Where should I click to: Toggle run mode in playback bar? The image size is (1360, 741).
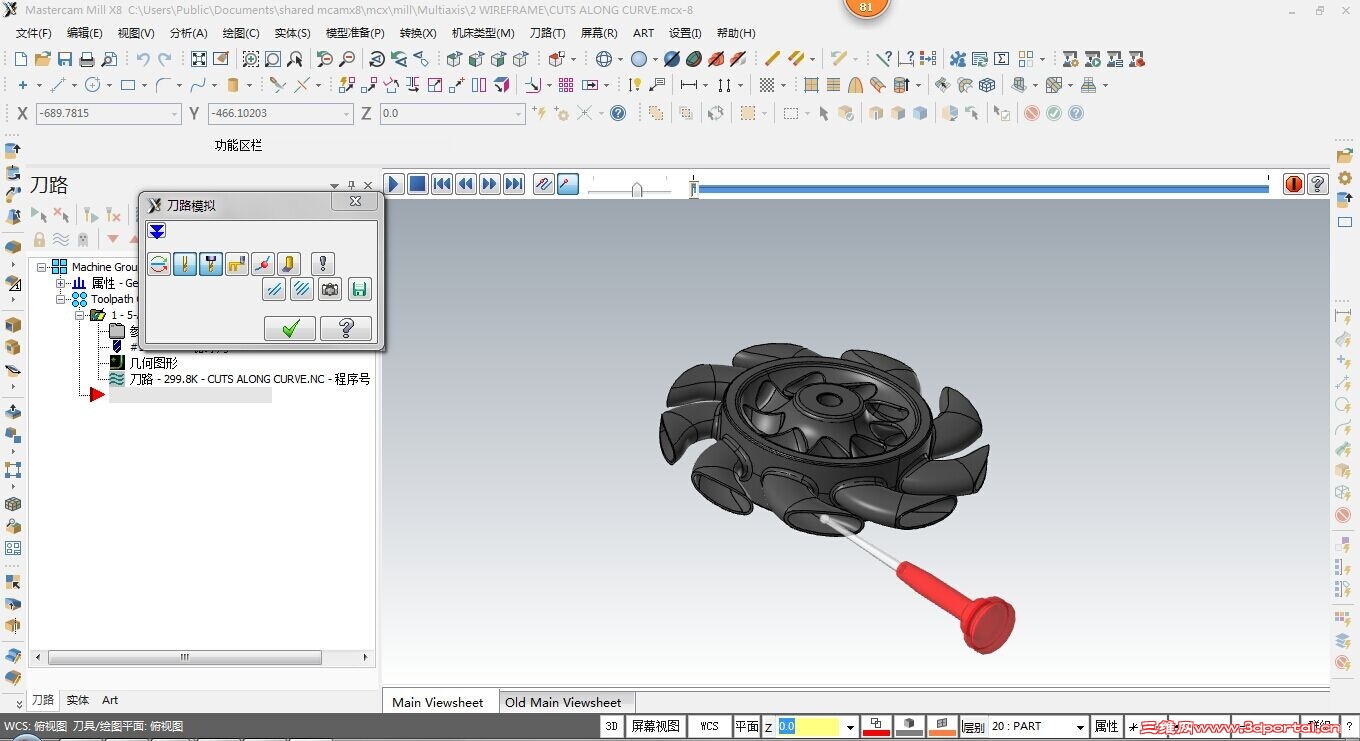568,184
